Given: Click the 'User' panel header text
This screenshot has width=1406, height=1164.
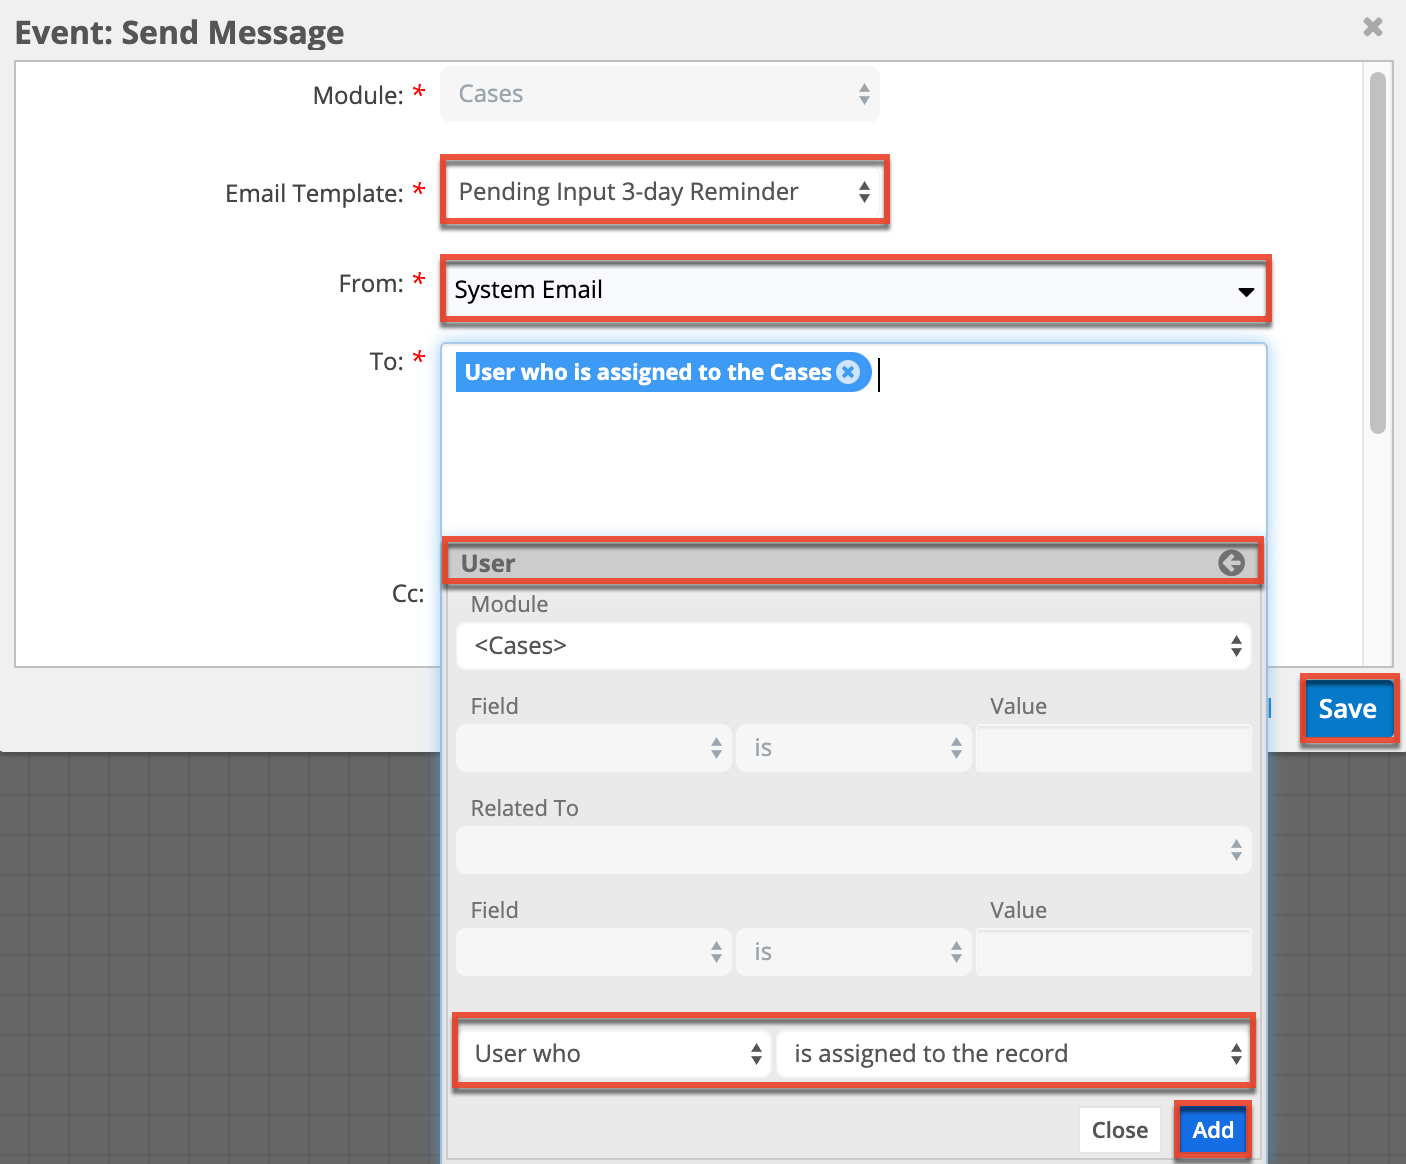Looking at the screenshot, I should tap(488, 563).
